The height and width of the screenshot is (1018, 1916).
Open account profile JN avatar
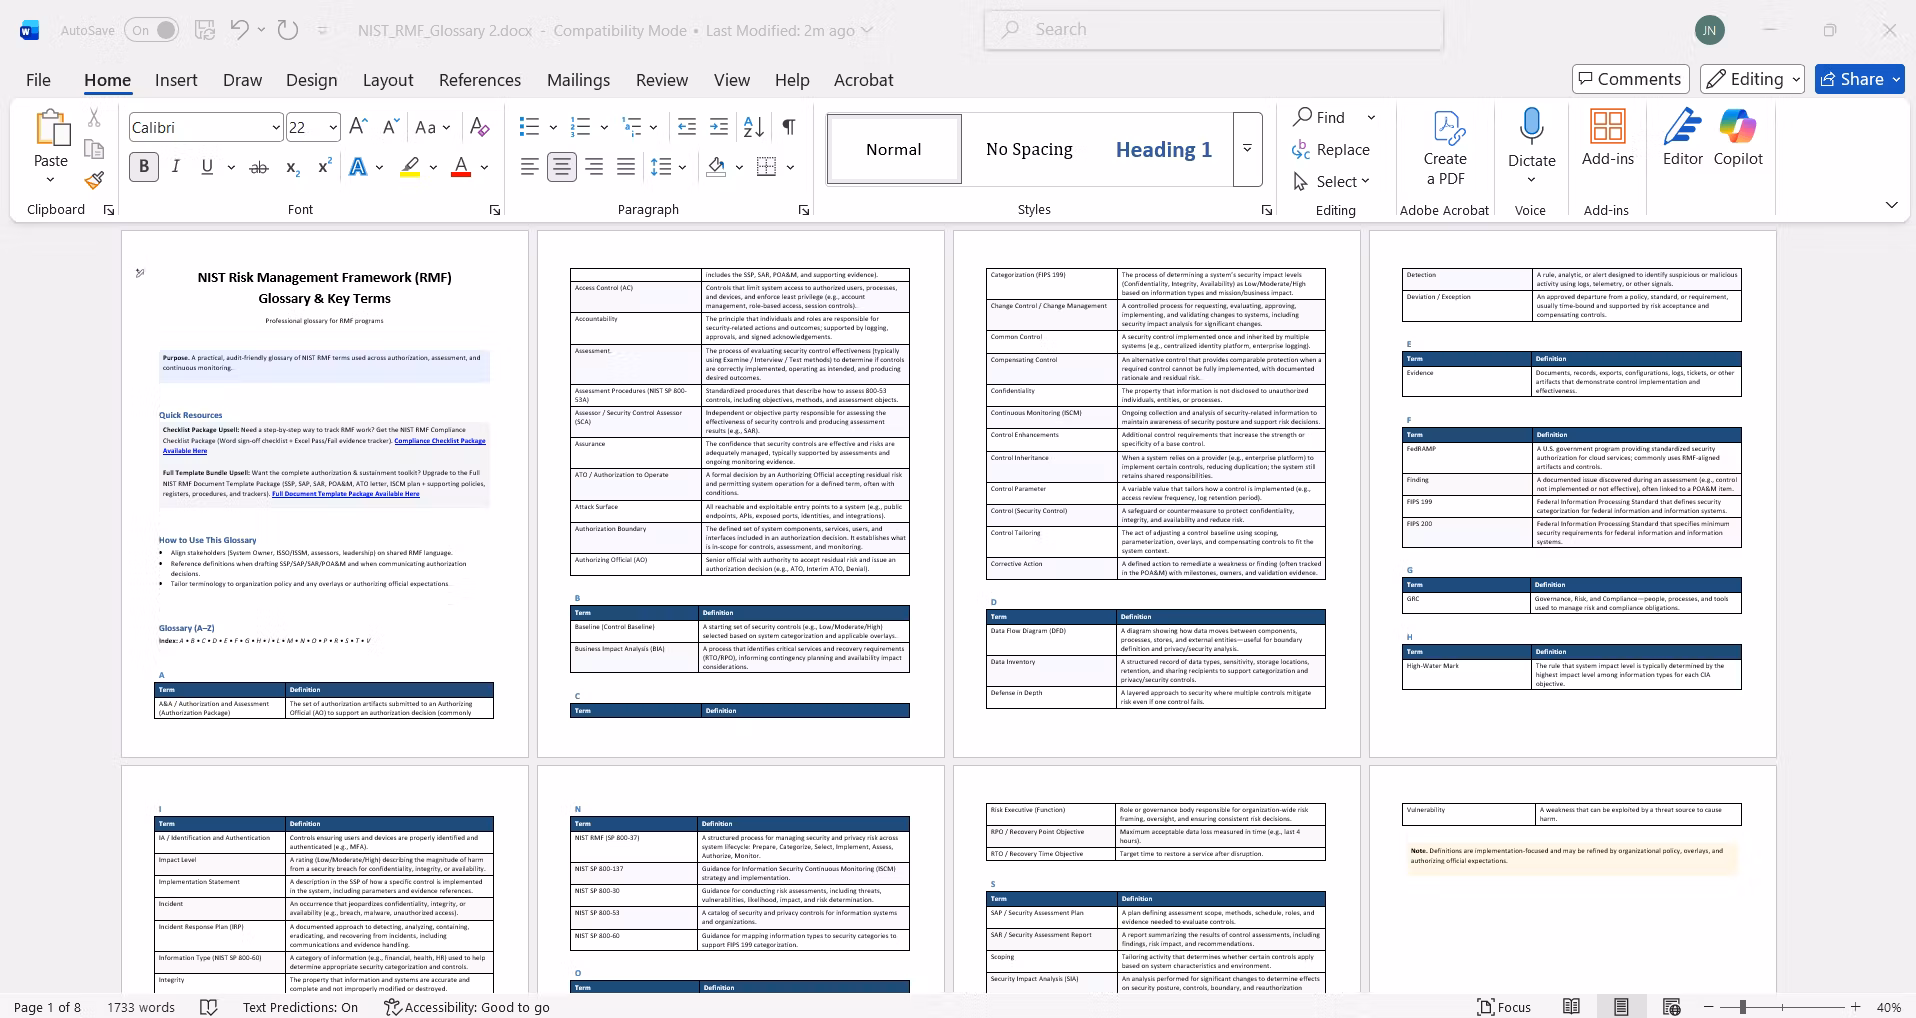pos(1710,30)
